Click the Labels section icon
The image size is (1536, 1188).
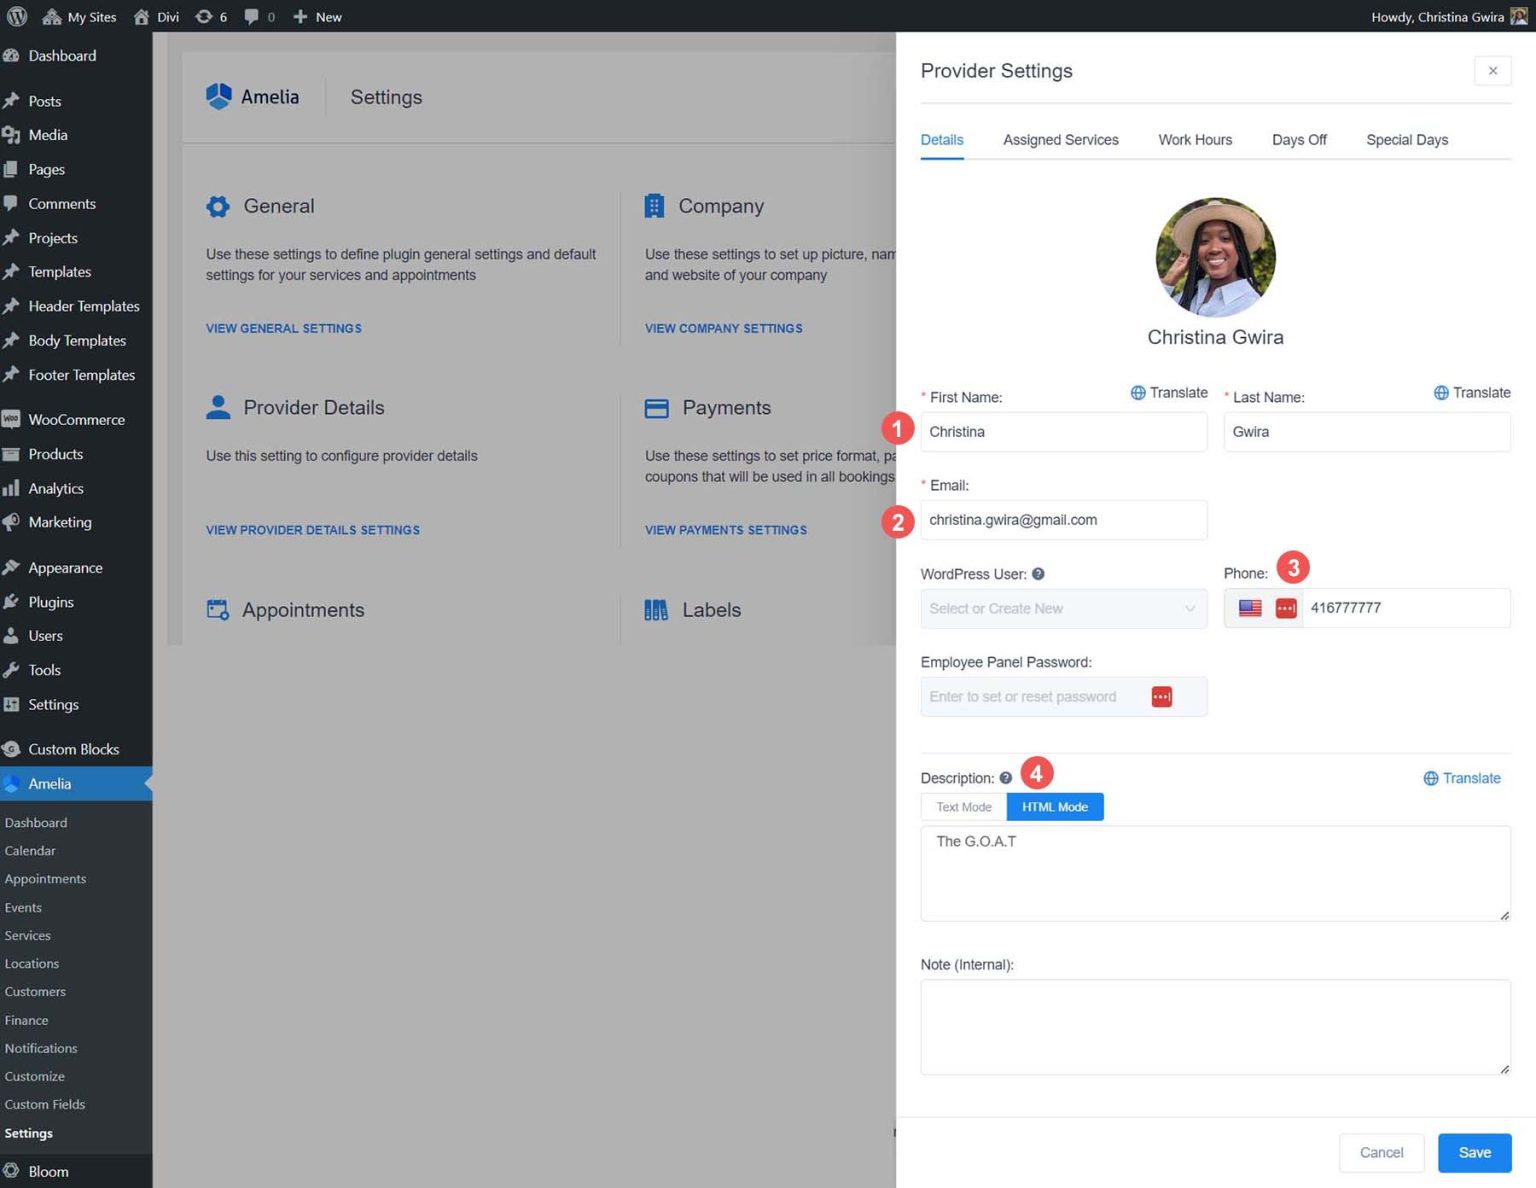[x=657, y=610]
